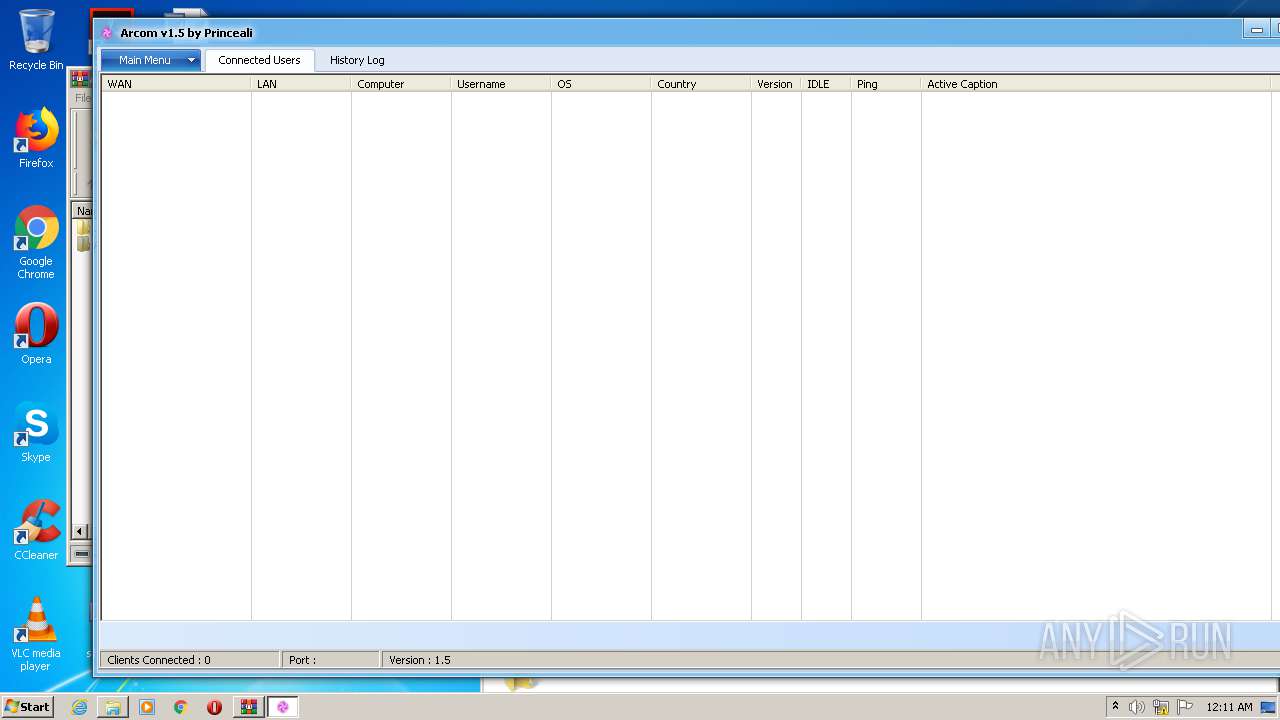Click the Show Desktop taskbar button

click(1269, 707)
